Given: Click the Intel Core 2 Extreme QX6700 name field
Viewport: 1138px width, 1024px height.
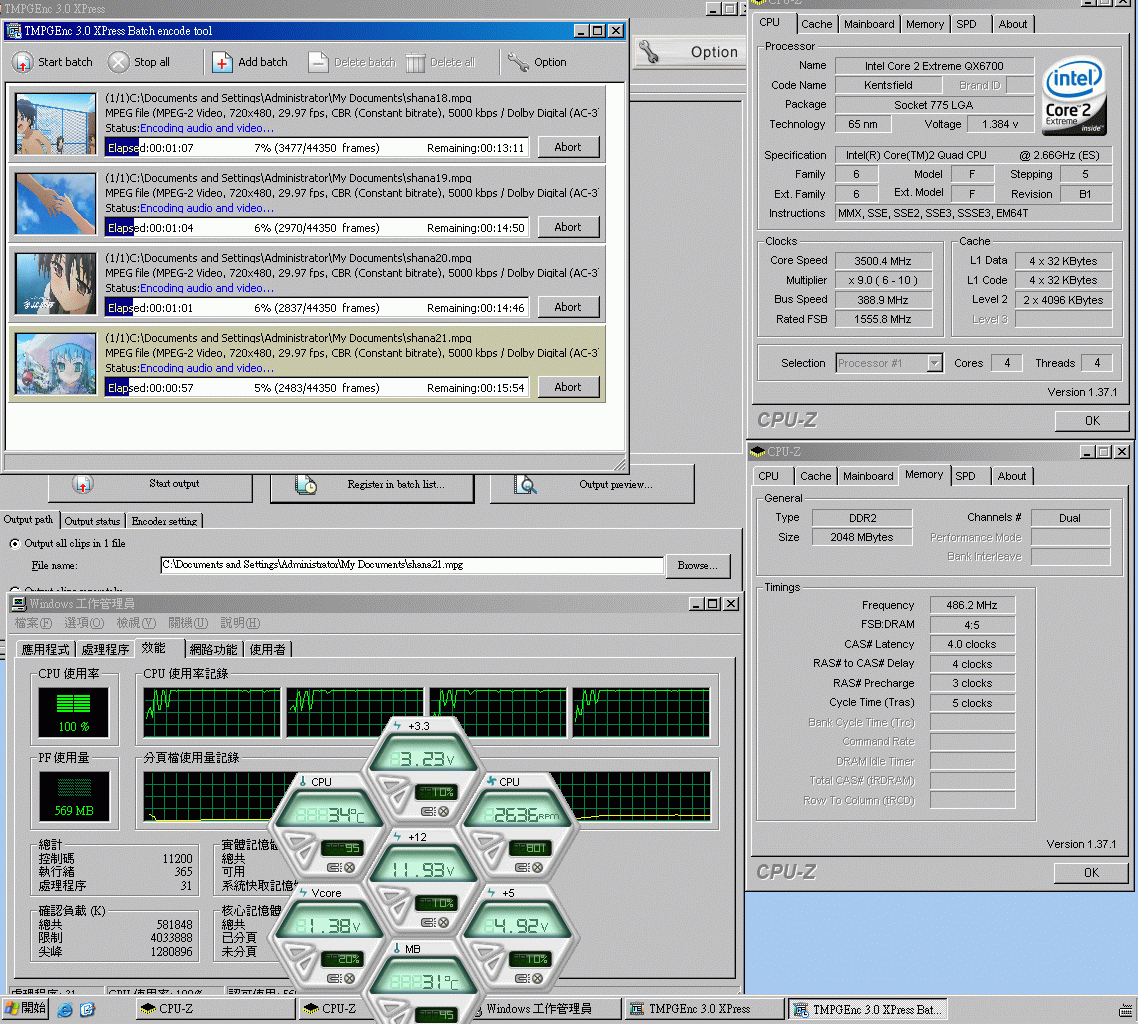Looking at the screenshot, I should (934, 66).
